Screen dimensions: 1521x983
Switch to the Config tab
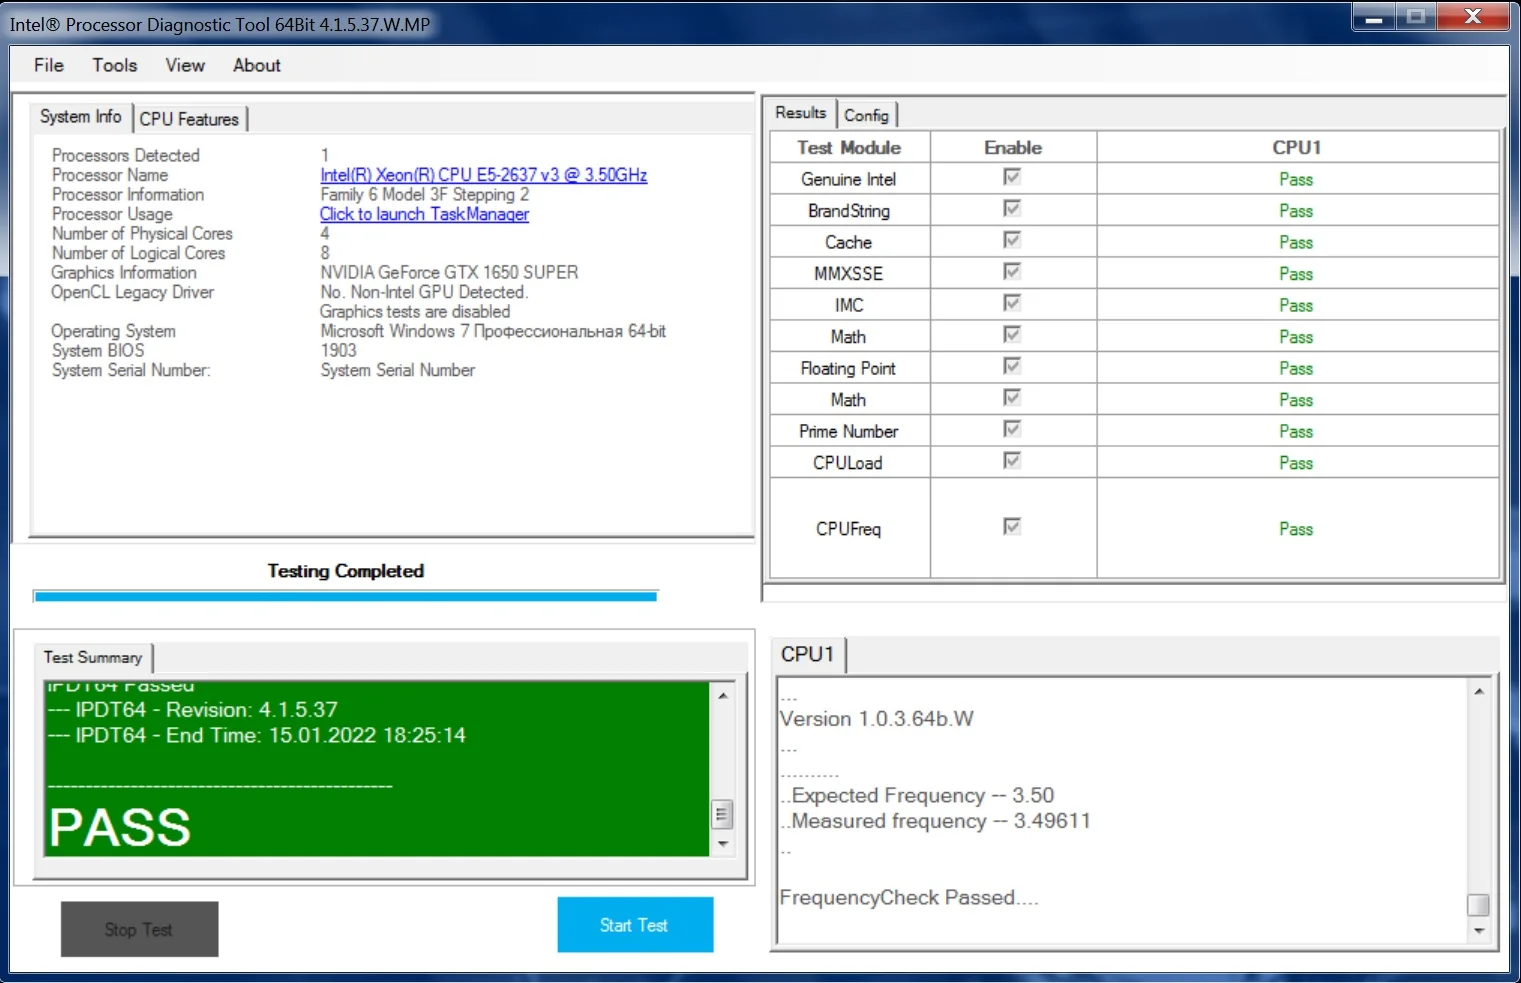pyautogui.click(x=866, y=115)
